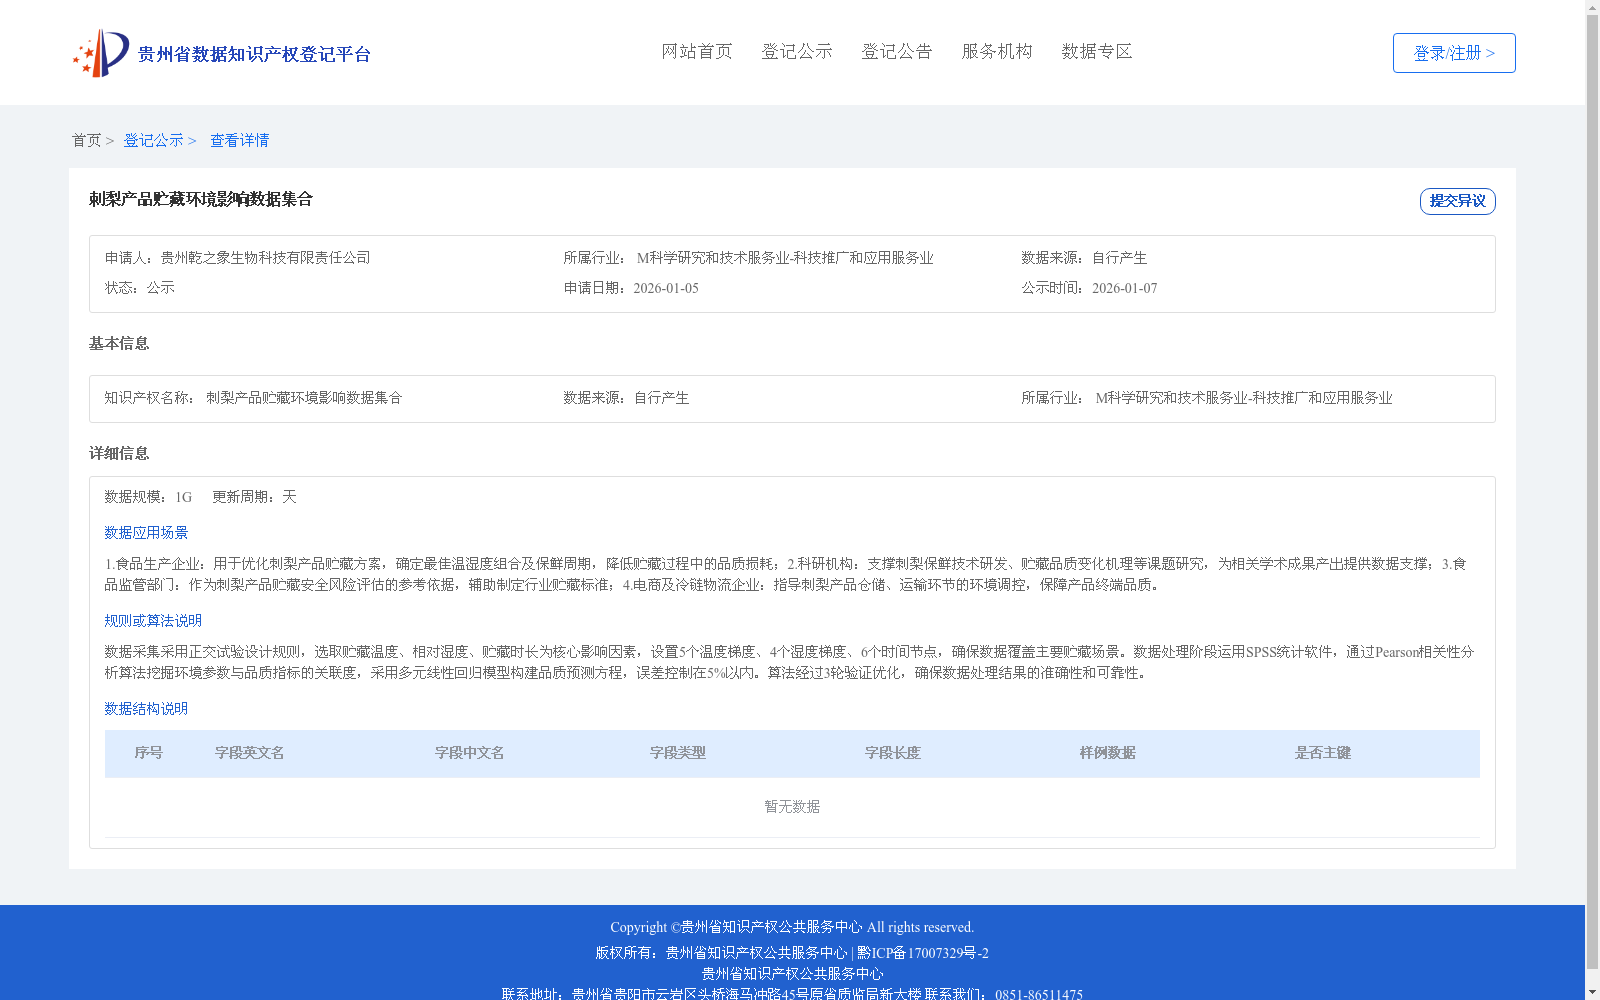Click 详细信息 section heading

pos(119,454)
